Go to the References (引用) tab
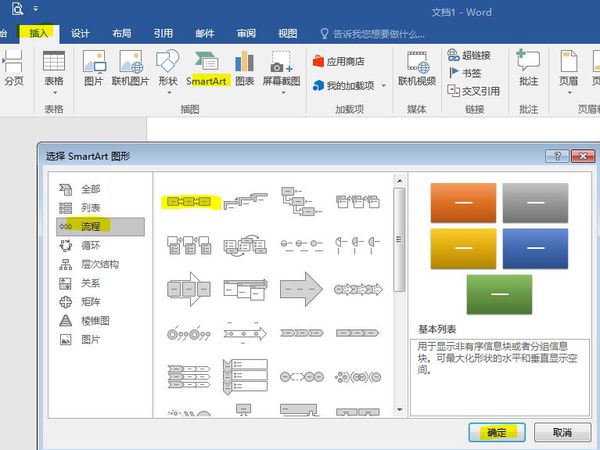Screen dimensions: 600x450 pos(163,34)
